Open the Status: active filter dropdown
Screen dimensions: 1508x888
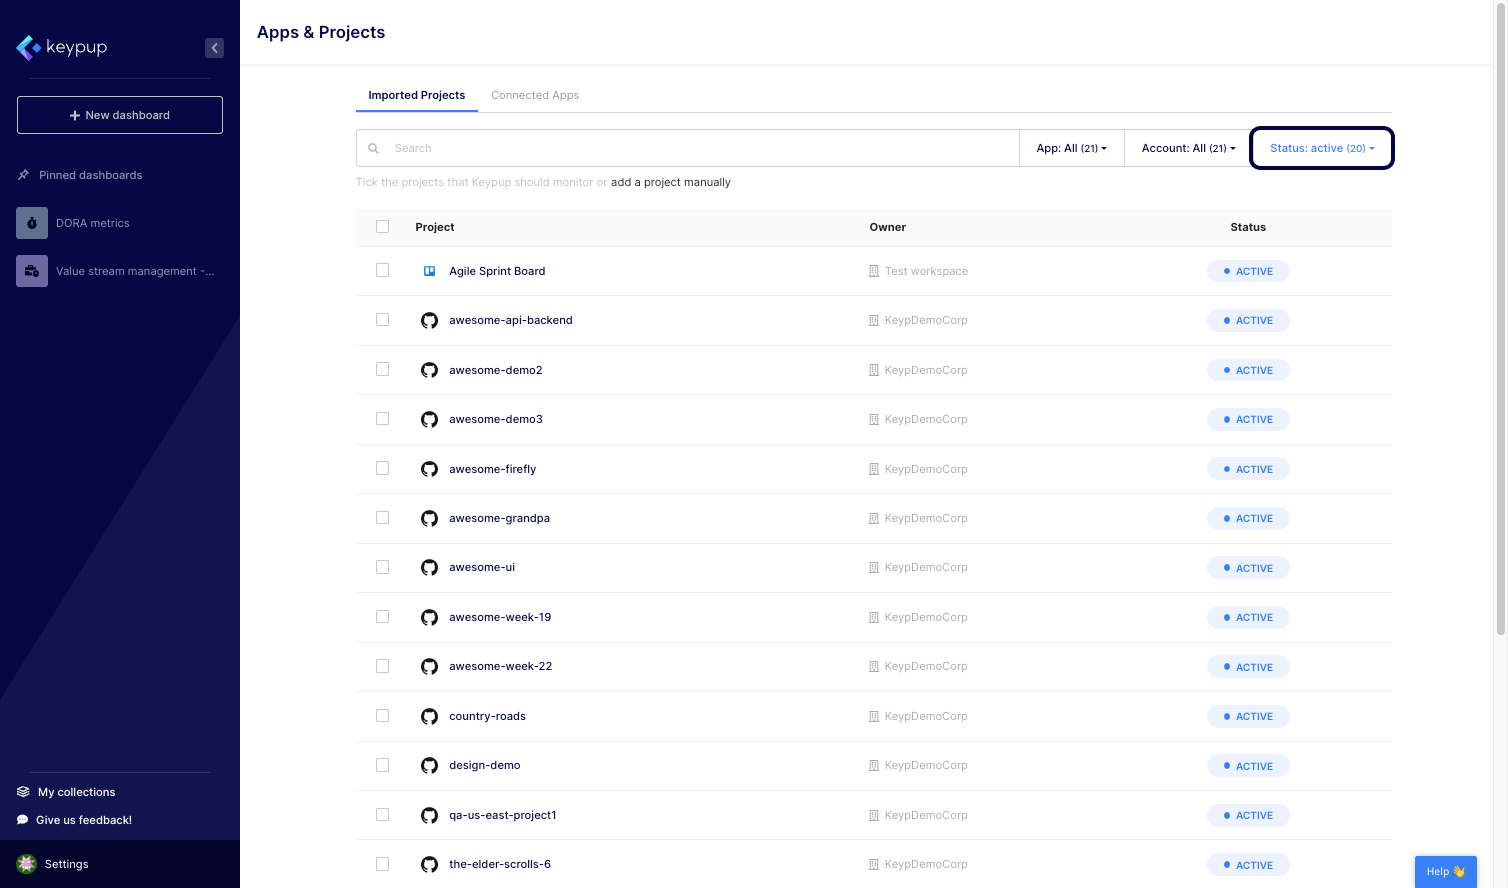point(1321,148)
